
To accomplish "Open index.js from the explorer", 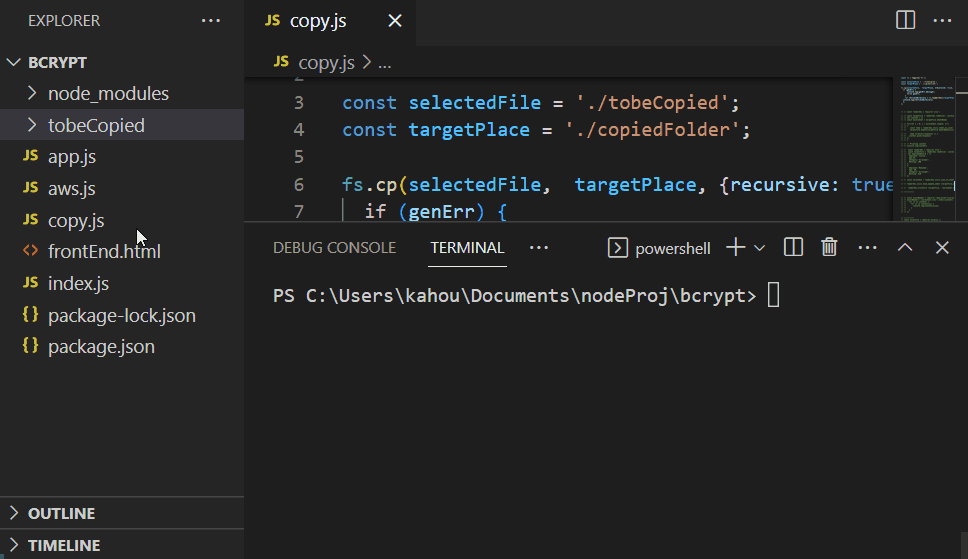I will click(x=122, y=284).
